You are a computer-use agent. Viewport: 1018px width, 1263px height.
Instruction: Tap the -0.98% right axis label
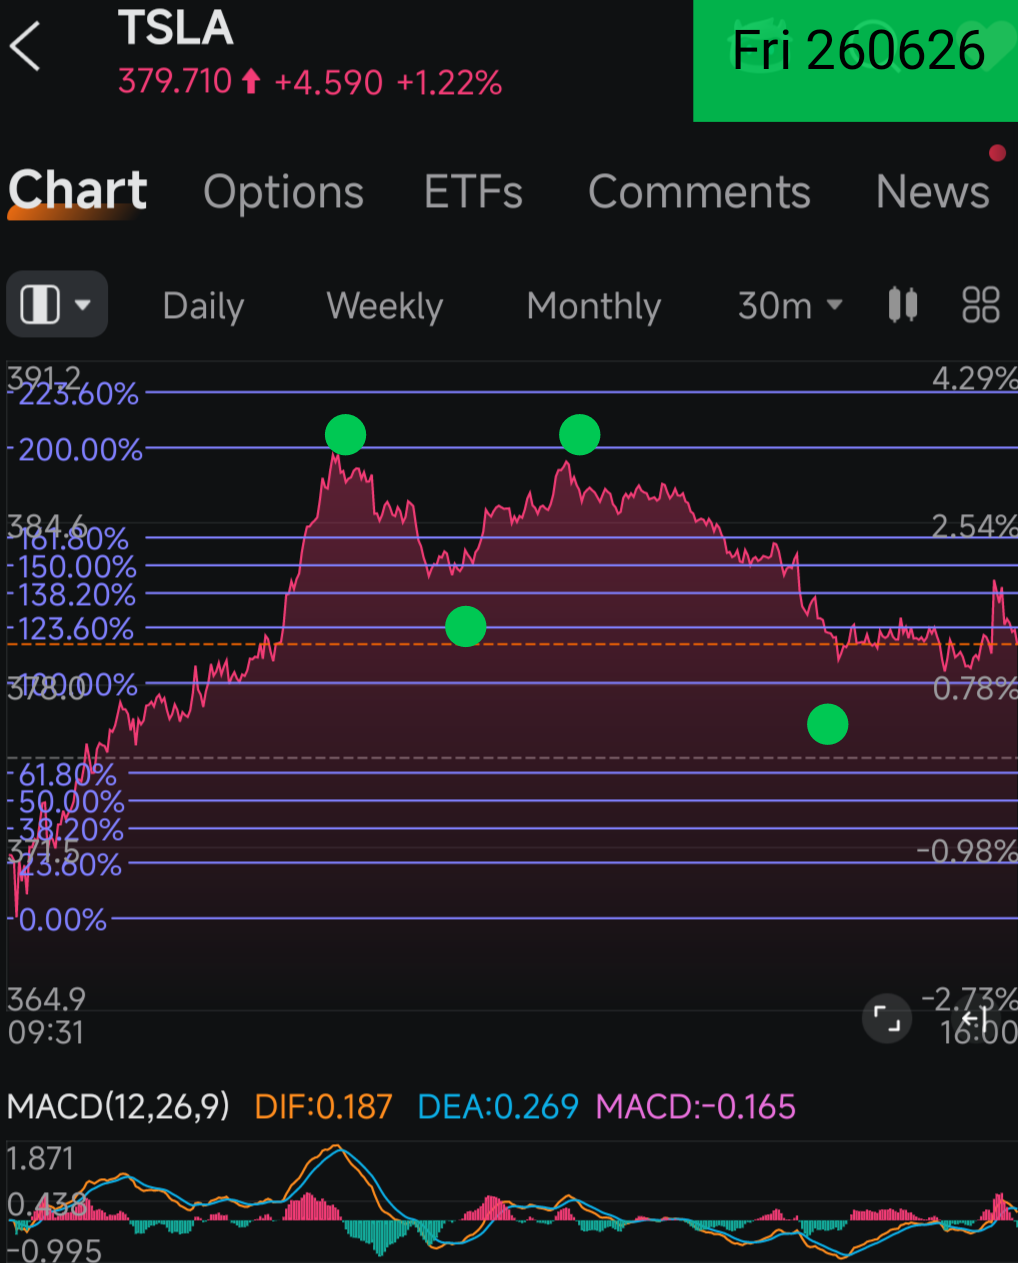(x=967, y=851)
